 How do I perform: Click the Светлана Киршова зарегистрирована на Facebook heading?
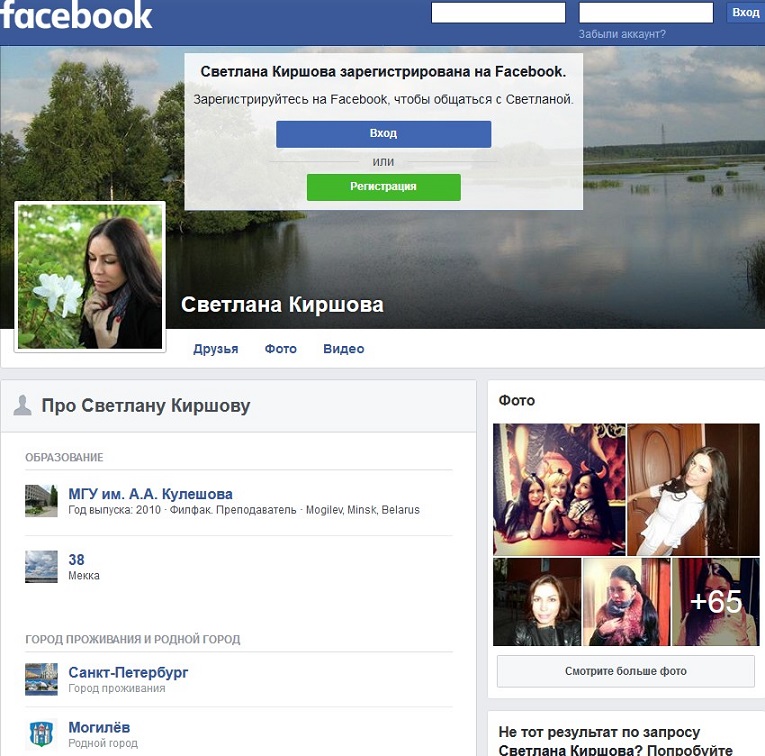(383, 72)
